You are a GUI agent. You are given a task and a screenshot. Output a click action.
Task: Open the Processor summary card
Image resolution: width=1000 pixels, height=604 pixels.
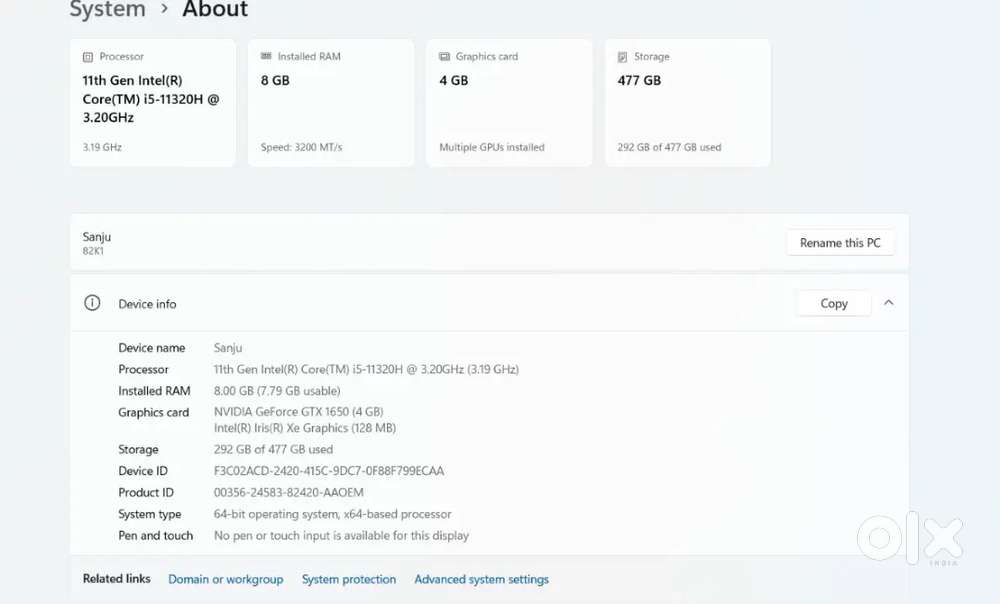point(152,103)
